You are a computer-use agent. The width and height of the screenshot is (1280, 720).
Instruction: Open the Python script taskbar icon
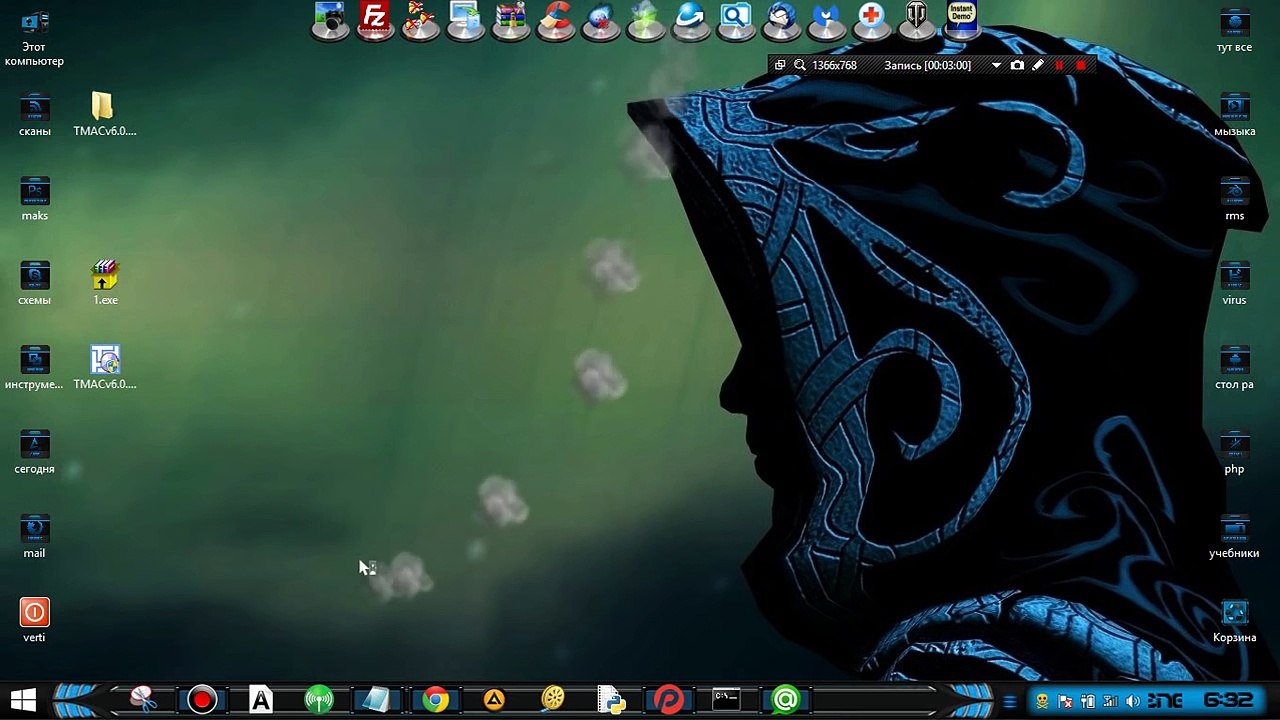coord(611,699)
